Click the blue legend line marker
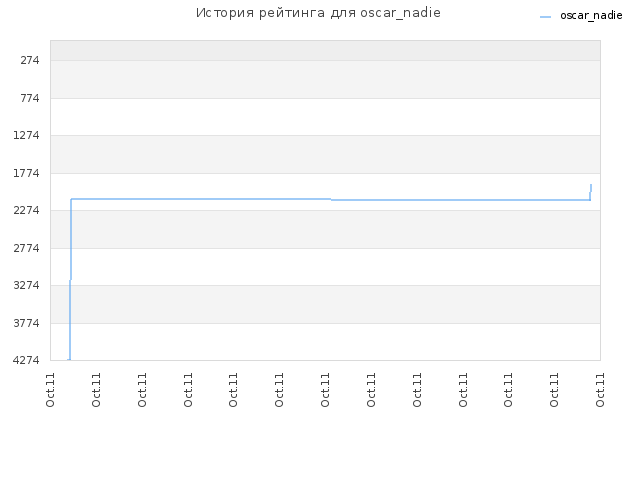 click(545, 17)
